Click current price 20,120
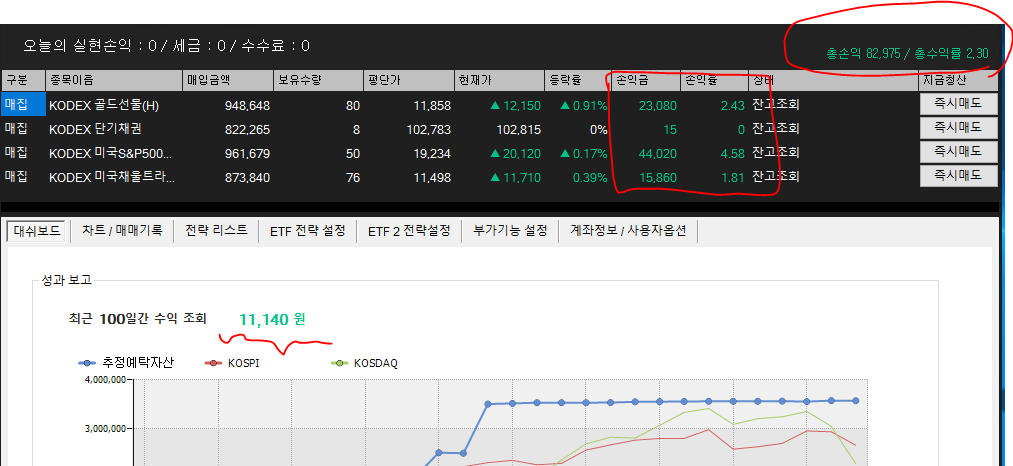 tap(521, 154)
